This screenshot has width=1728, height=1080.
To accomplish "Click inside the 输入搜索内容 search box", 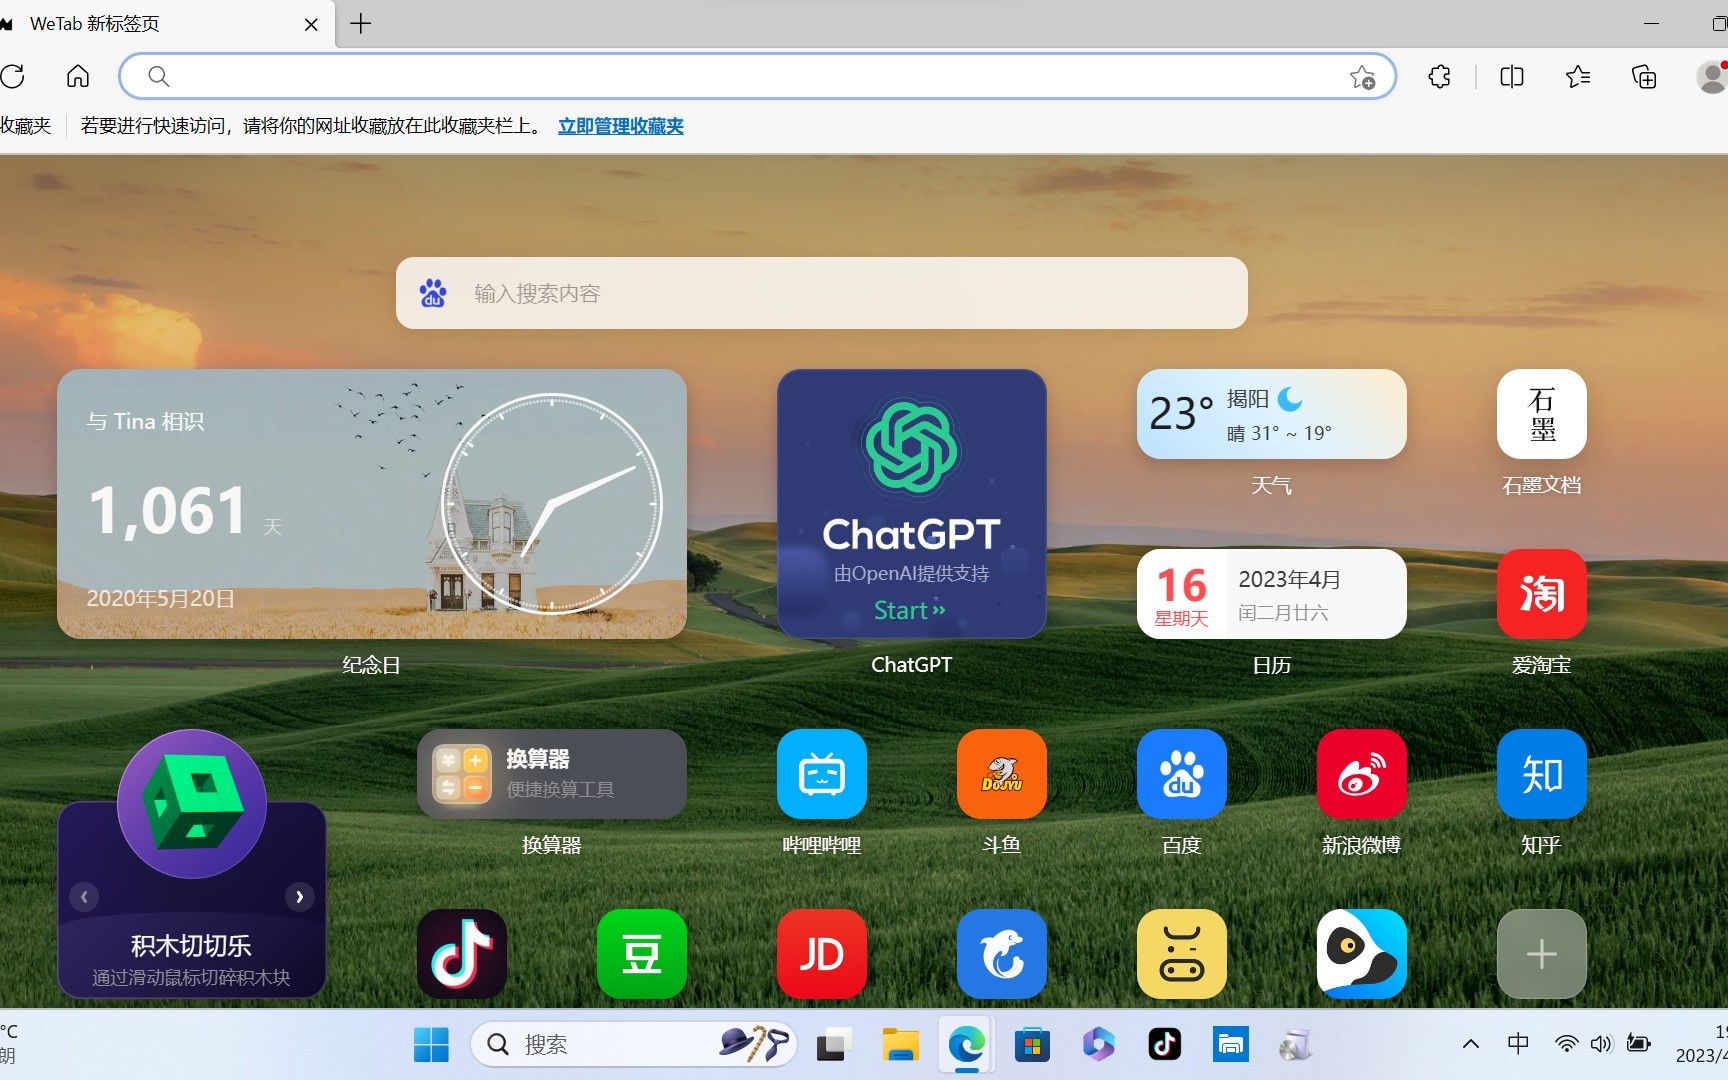I will click(820, 293).
